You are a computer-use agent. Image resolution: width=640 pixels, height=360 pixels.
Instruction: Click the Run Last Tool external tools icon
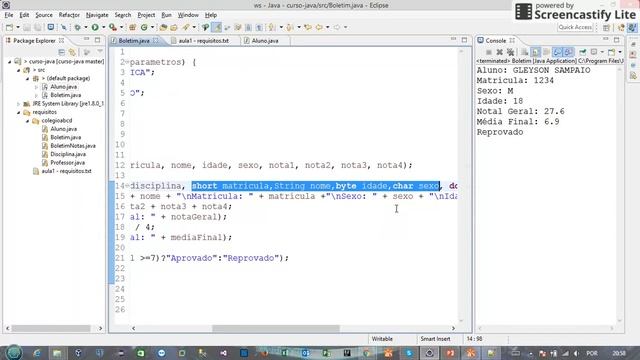tap(113, 27)
